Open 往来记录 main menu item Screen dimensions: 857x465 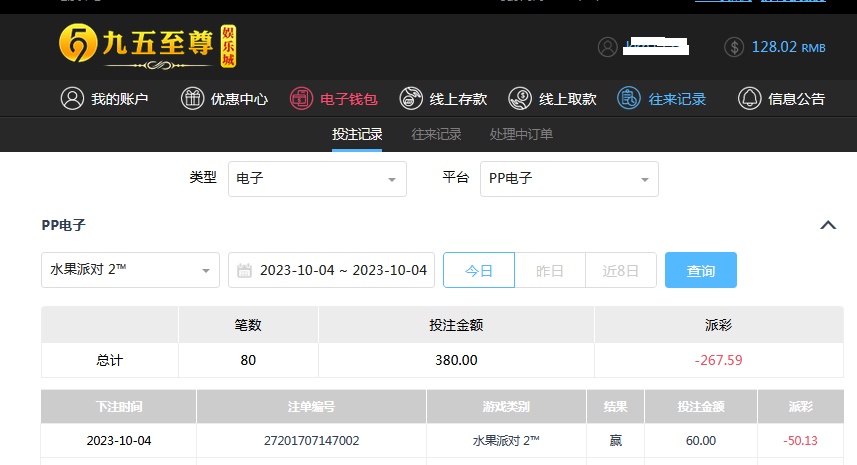coord(662,99)
